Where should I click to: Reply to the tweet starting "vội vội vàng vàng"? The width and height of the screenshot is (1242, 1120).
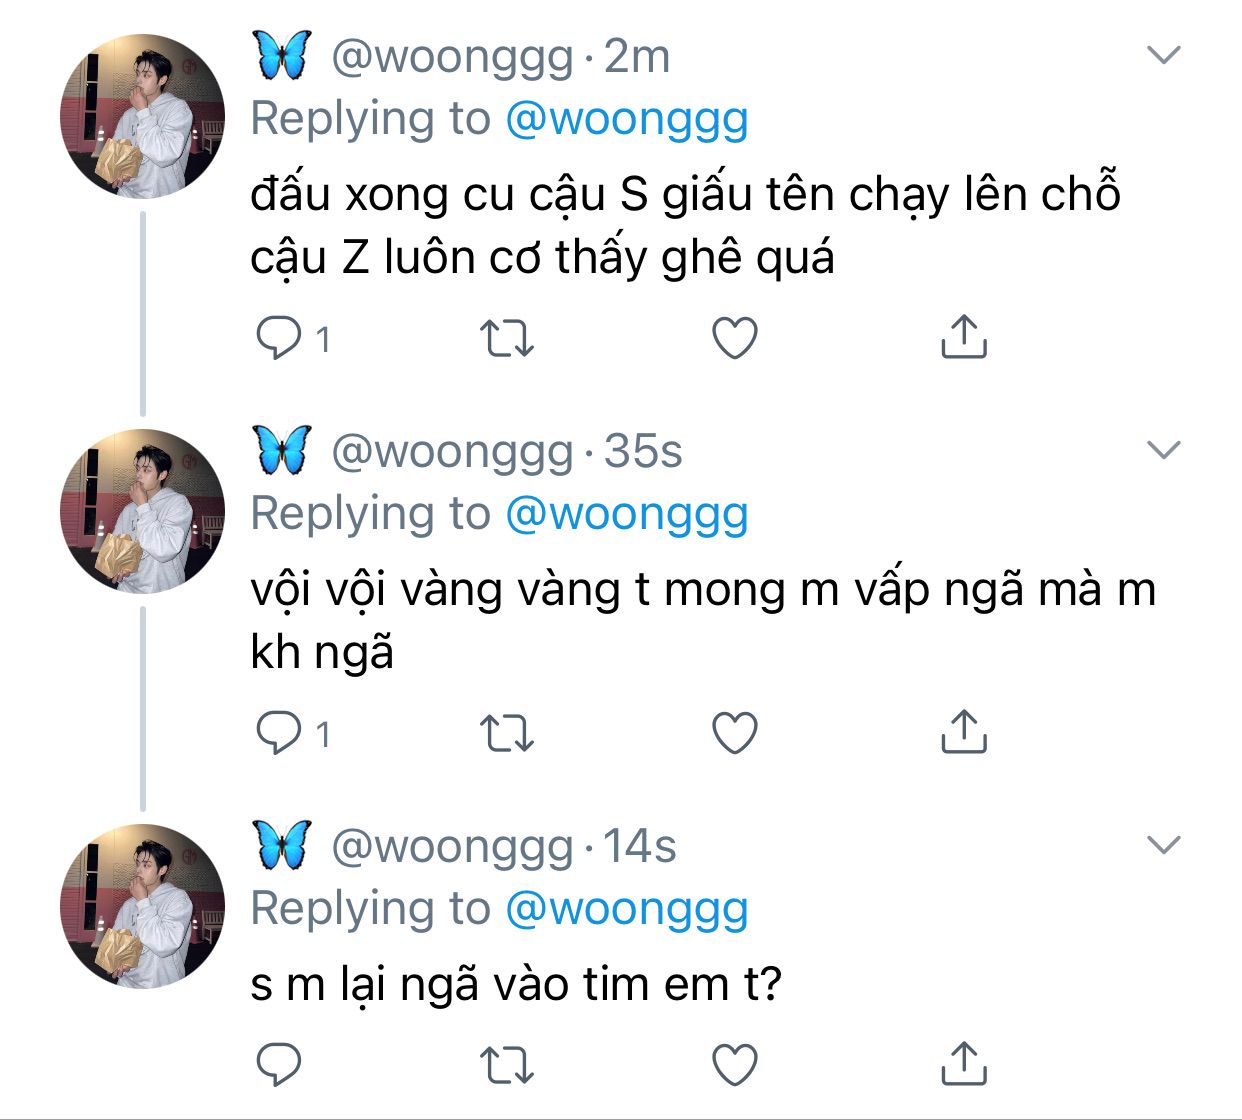tap(279, 733)
